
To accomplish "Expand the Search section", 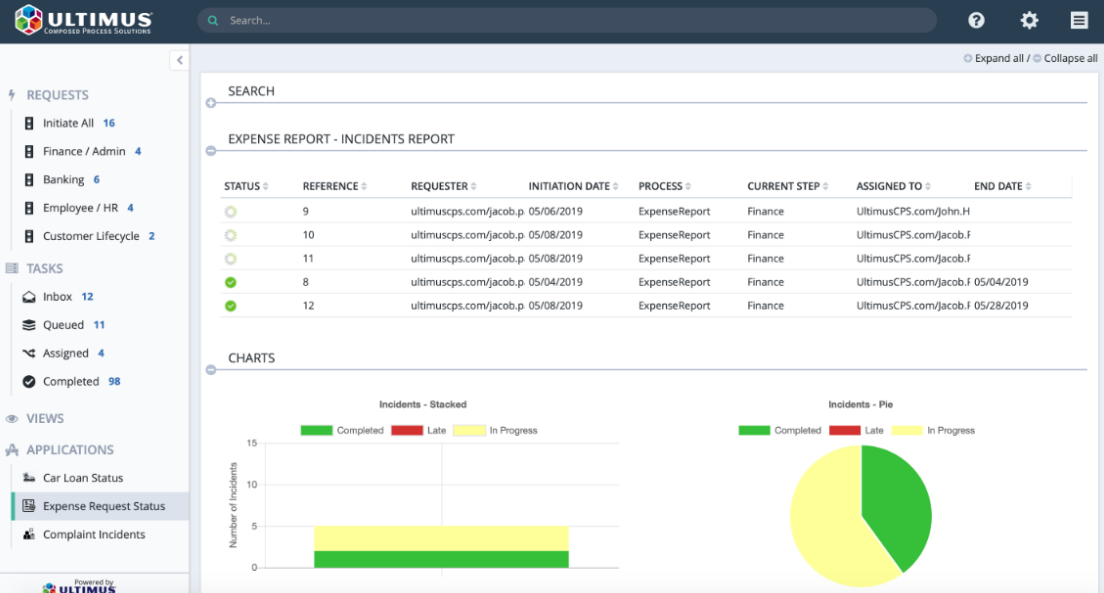I will [210, 103].
